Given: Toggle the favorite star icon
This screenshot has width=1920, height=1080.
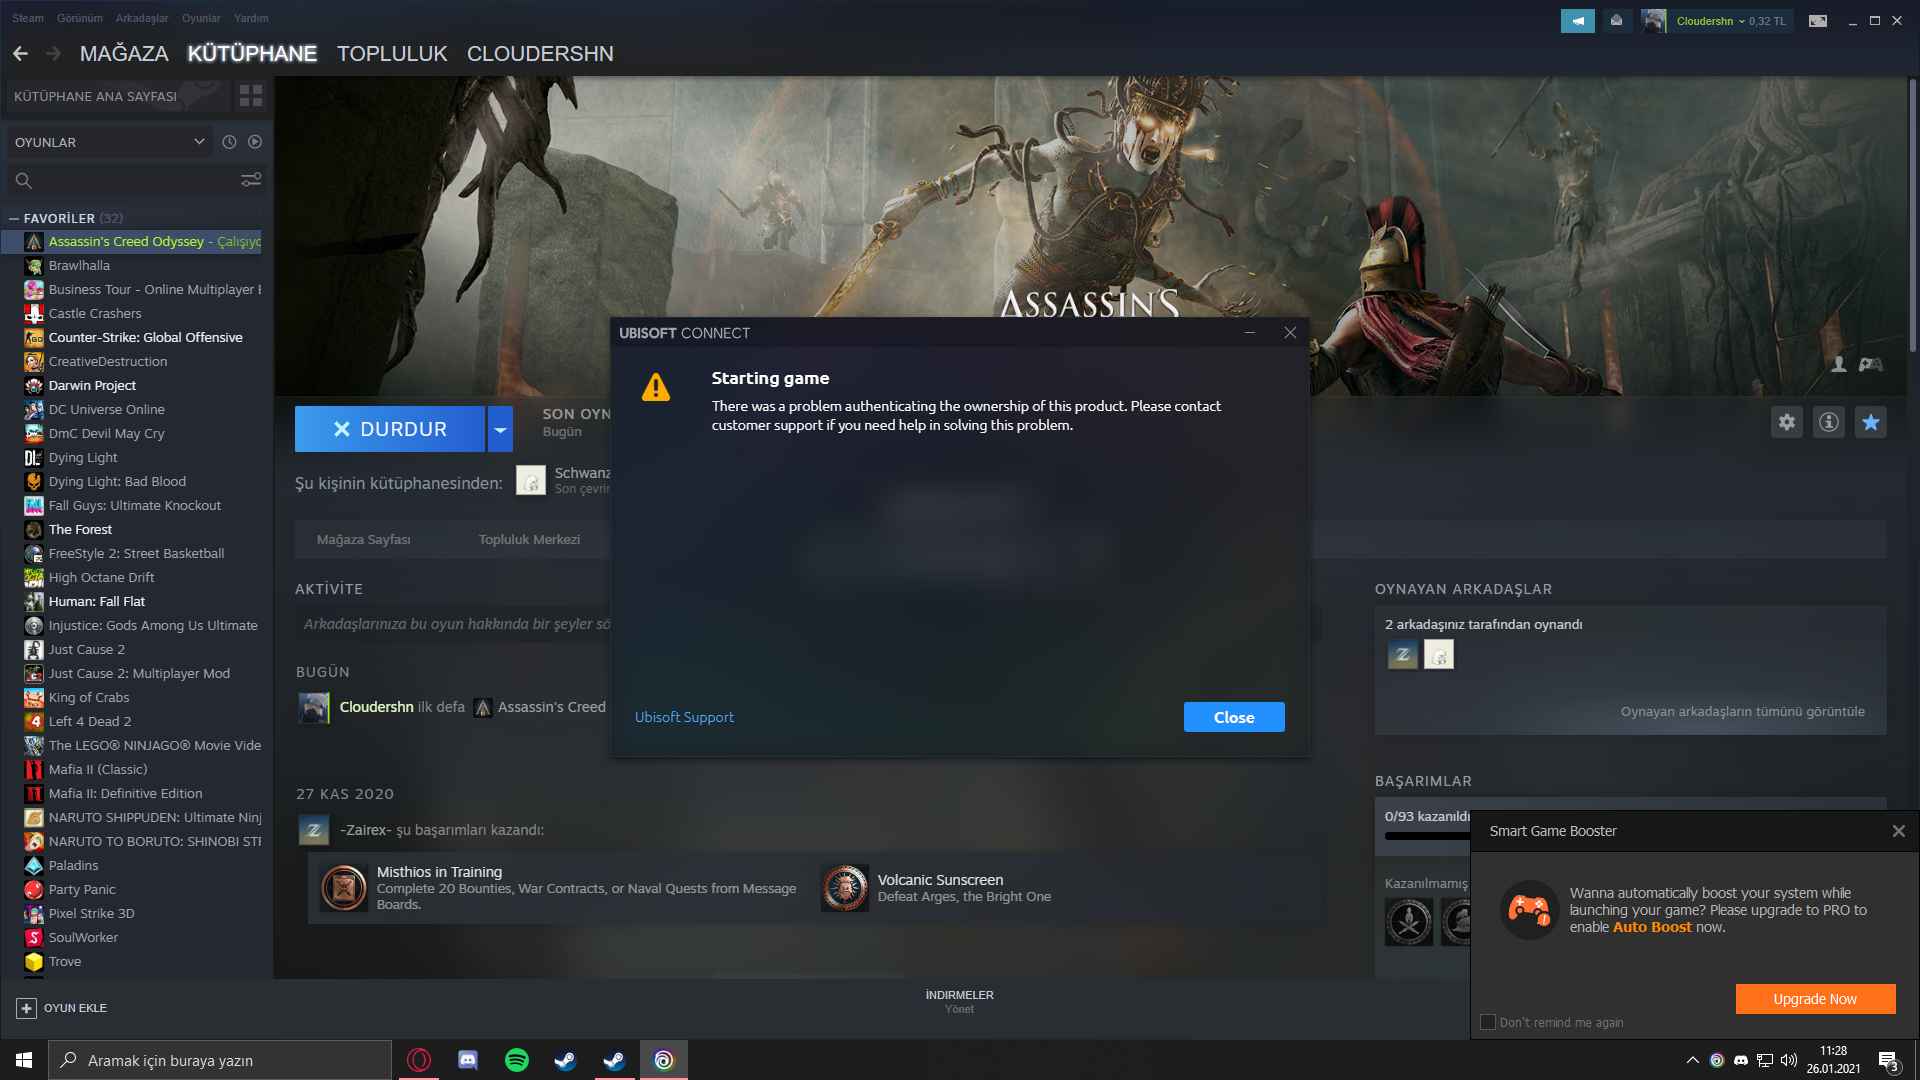Looking at the screenshot, I should coord(1871,422).
